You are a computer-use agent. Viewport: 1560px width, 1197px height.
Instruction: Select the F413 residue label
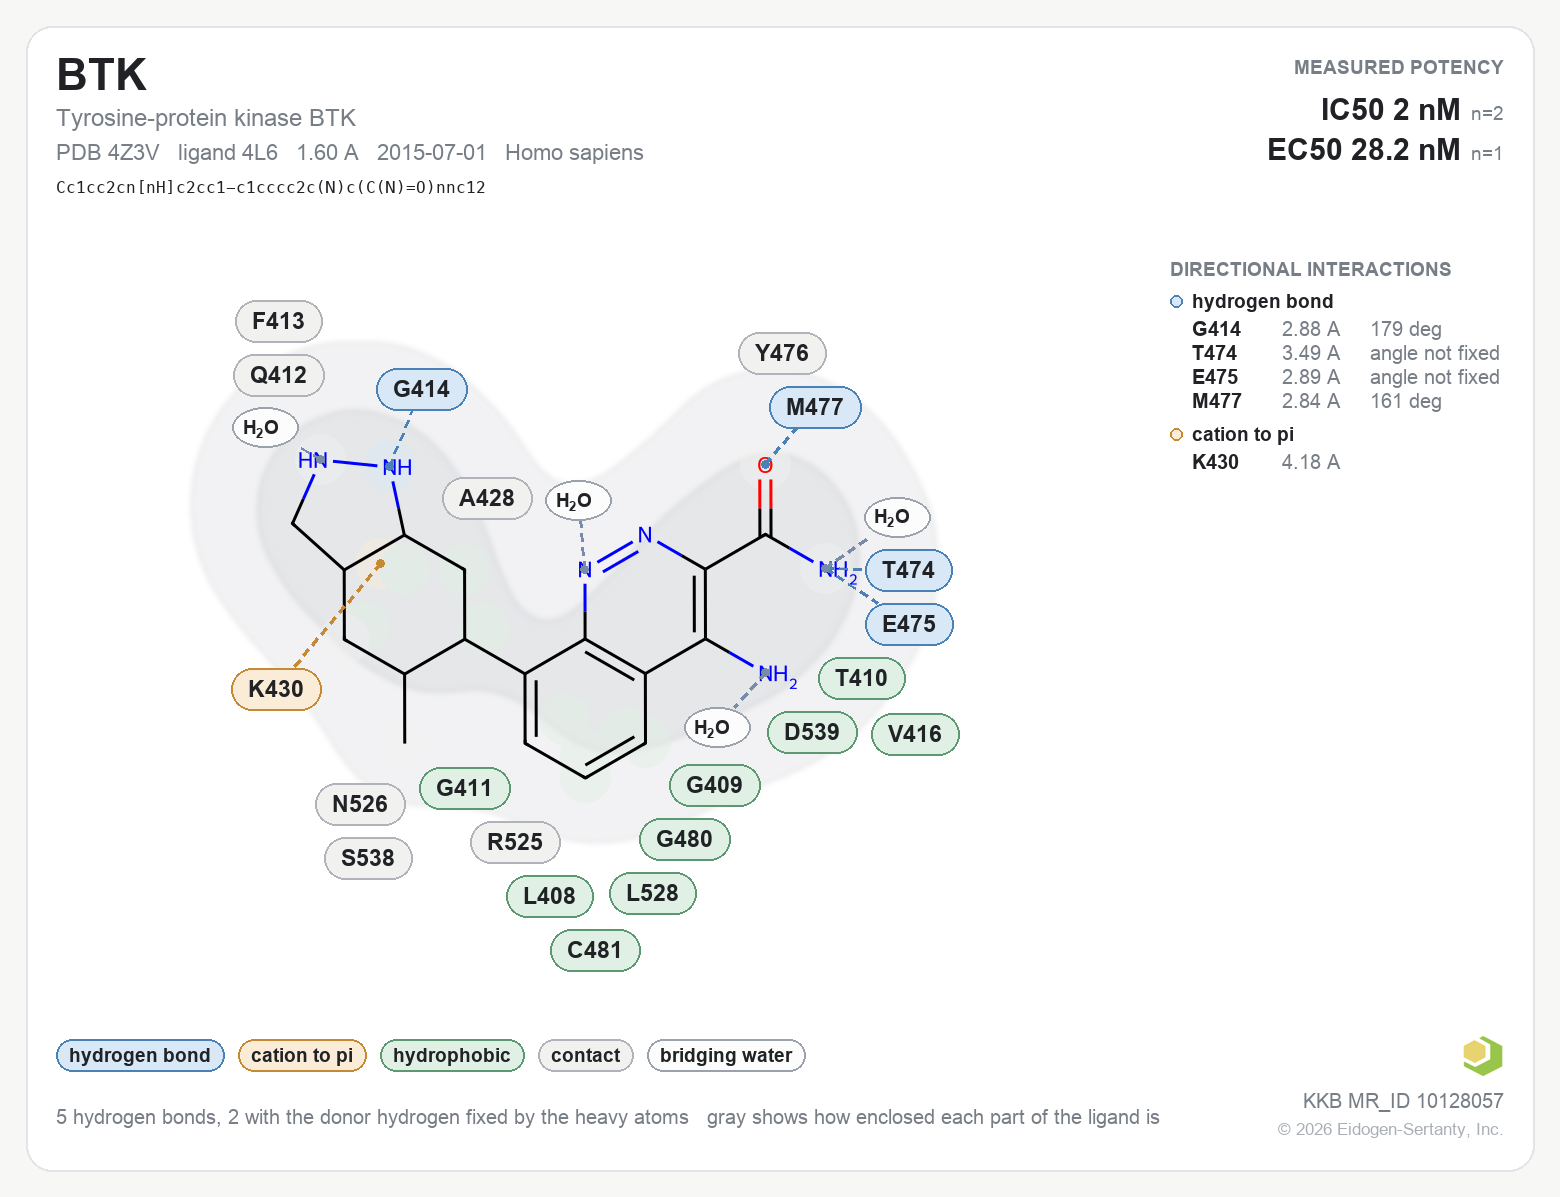click(x=279, y=321)
